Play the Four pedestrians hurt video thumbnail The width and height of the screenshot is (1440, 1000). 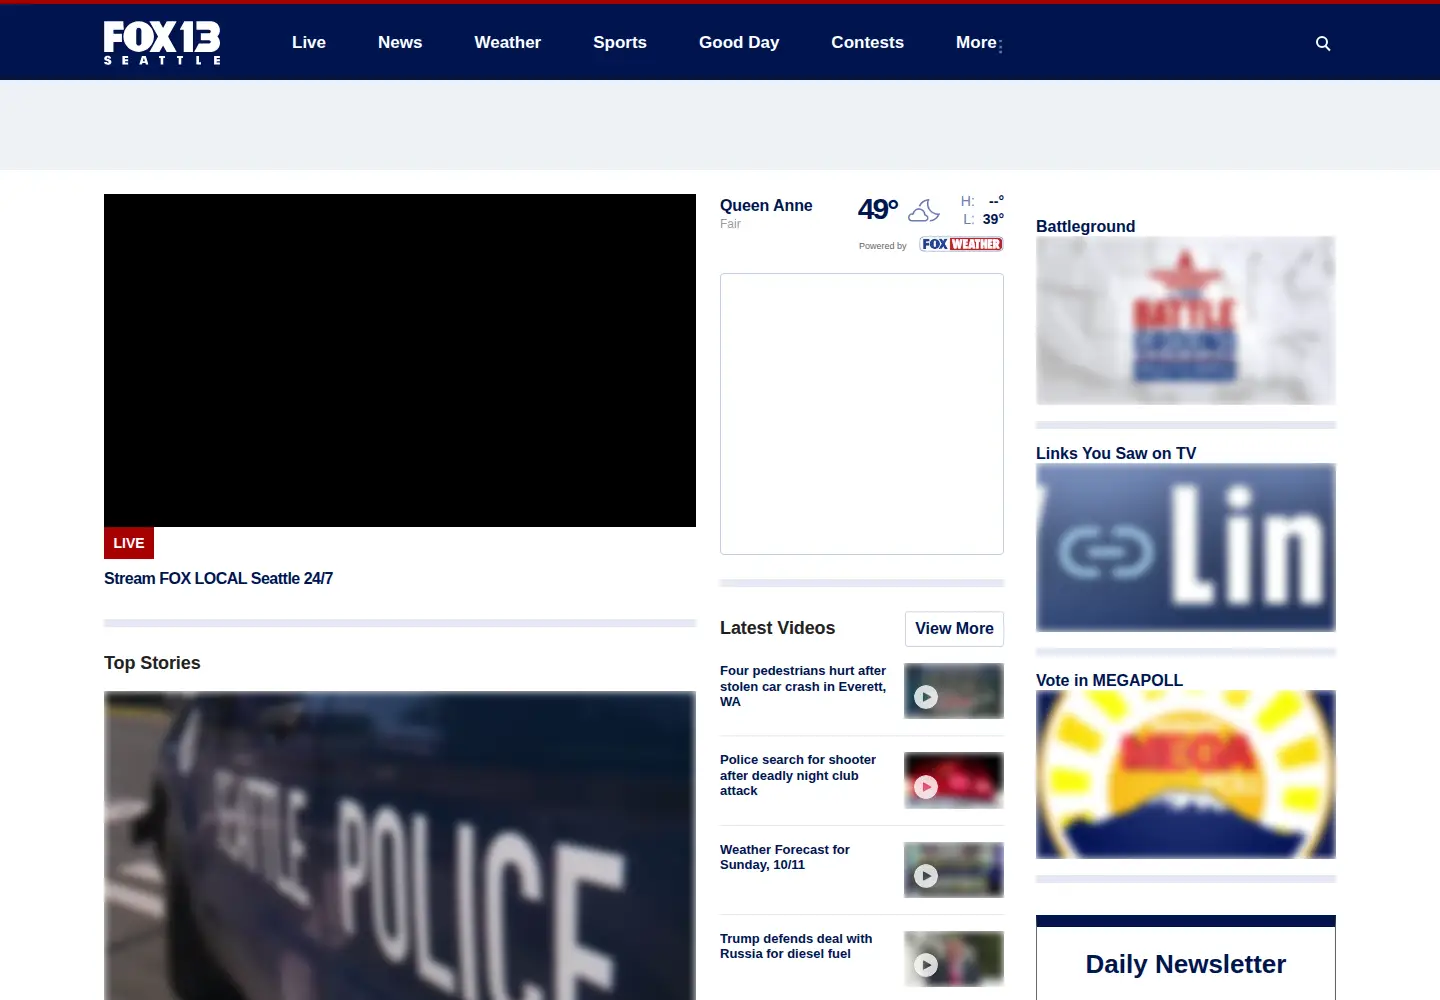coord(954,691)
